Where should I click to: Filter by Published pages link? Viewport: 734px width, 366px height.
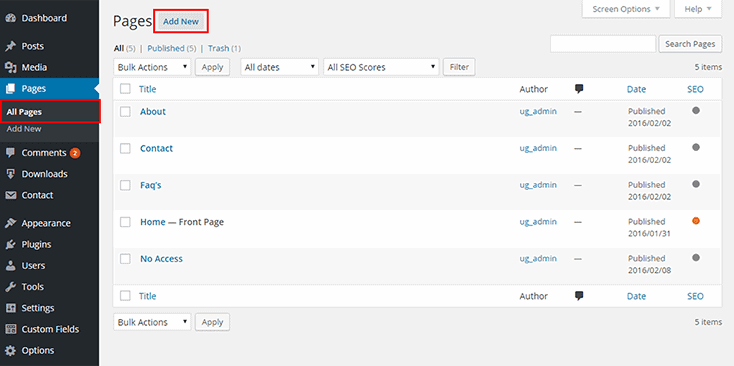click(x=166, y=48)
